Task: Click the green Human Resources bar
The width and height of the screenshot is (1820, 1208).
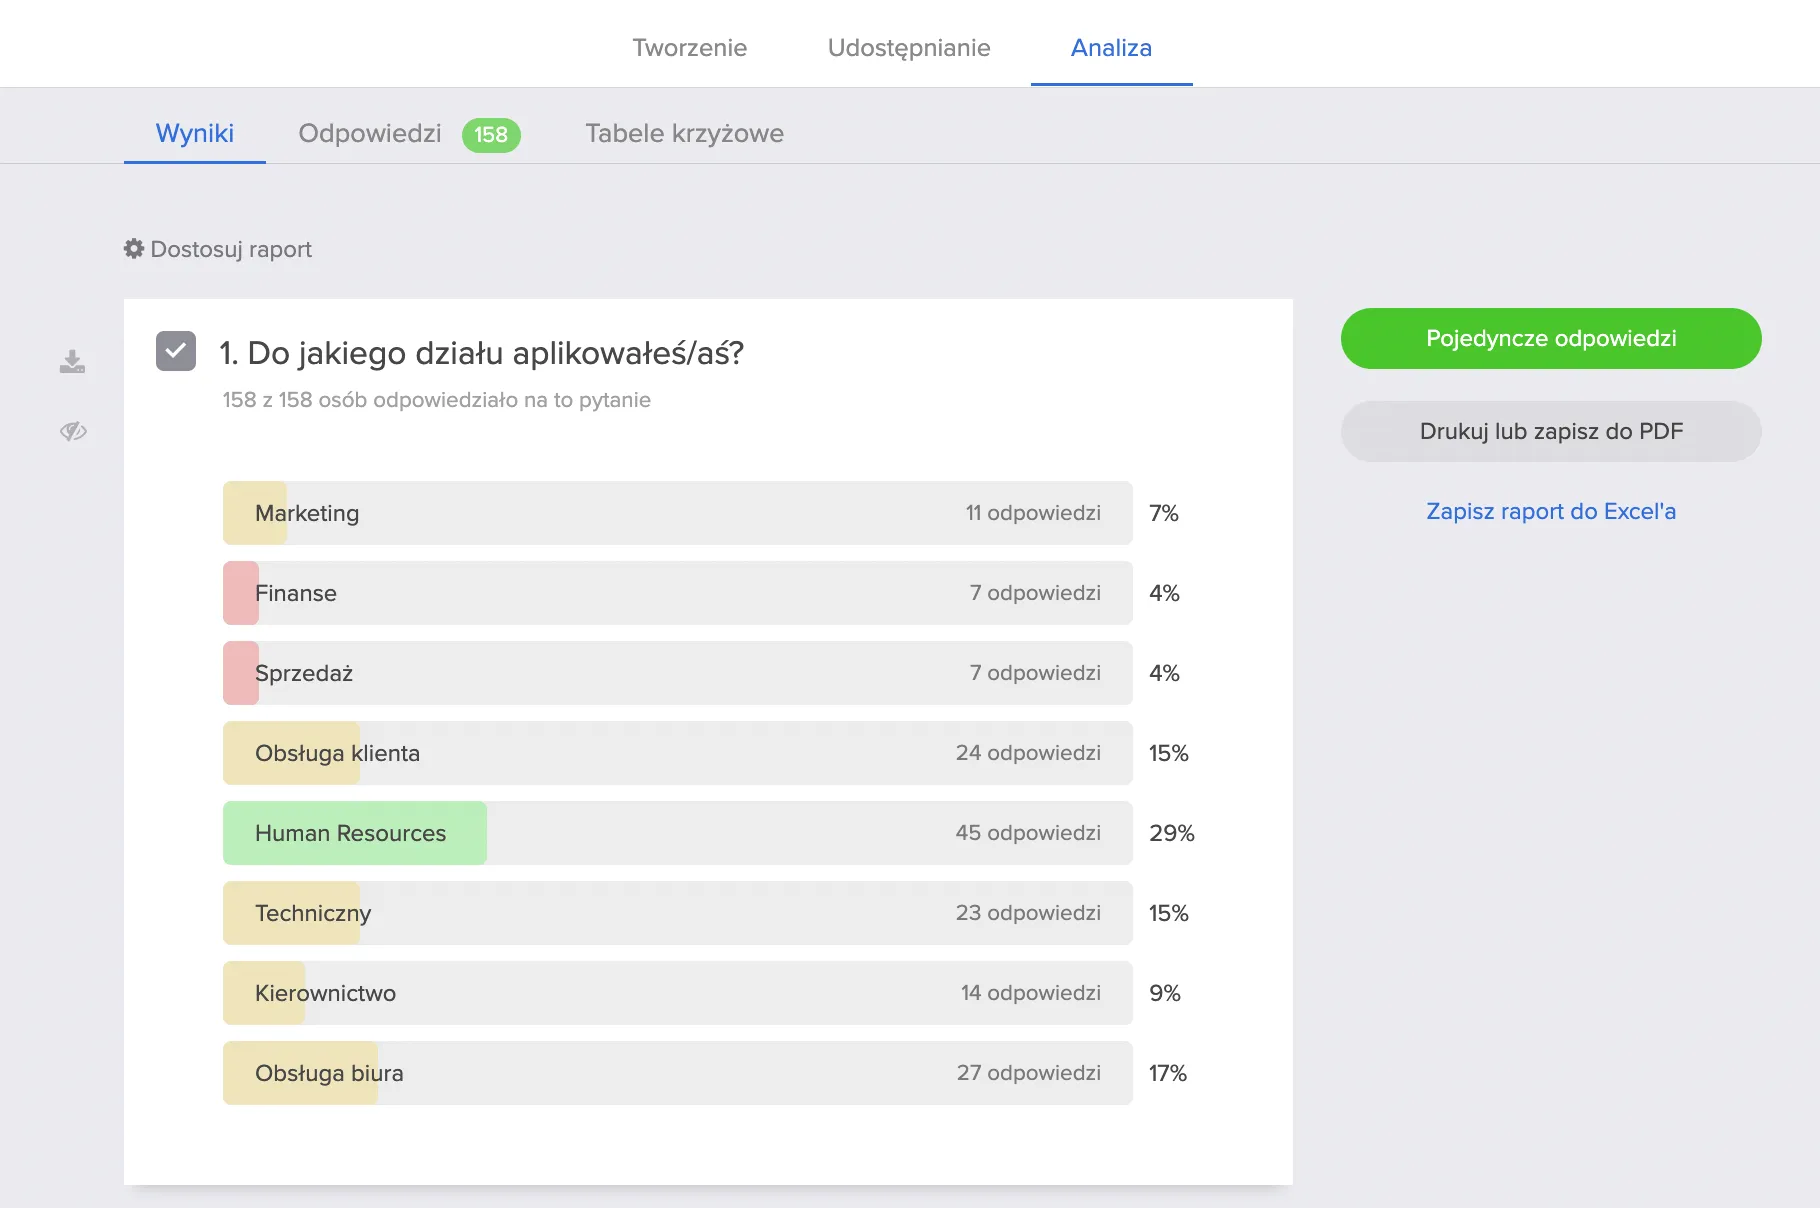Action: (355, 833)
